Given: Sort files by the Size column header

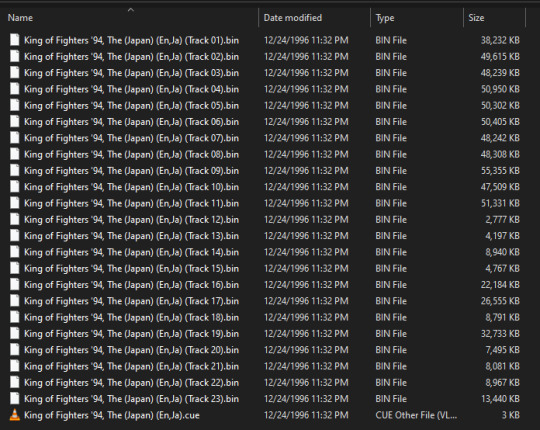Looking at the screenshot, I should (476, 18).
